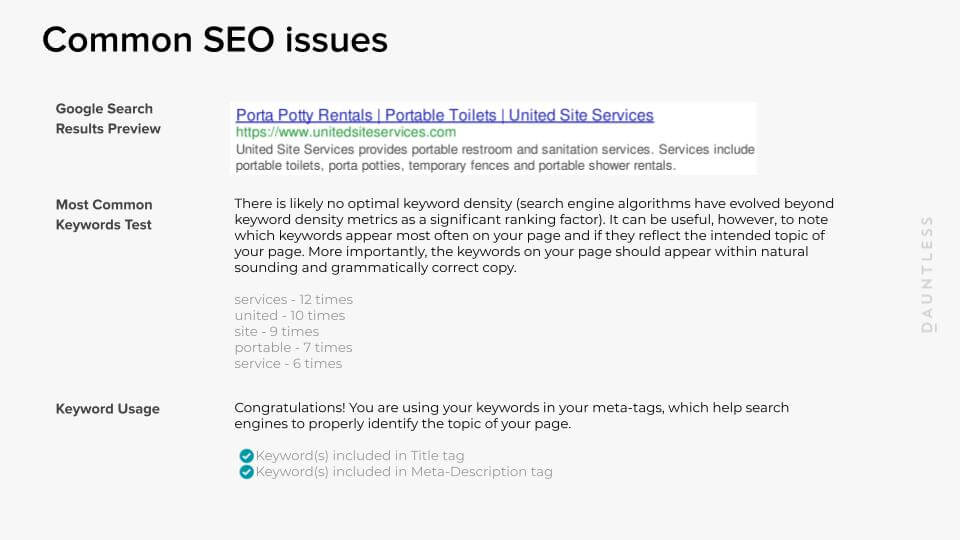Image resolution: width=960 pixels, height=540 pixels.
Task: Click 'Keyword(s) included in Title tag' text
Action: (360, 456)
